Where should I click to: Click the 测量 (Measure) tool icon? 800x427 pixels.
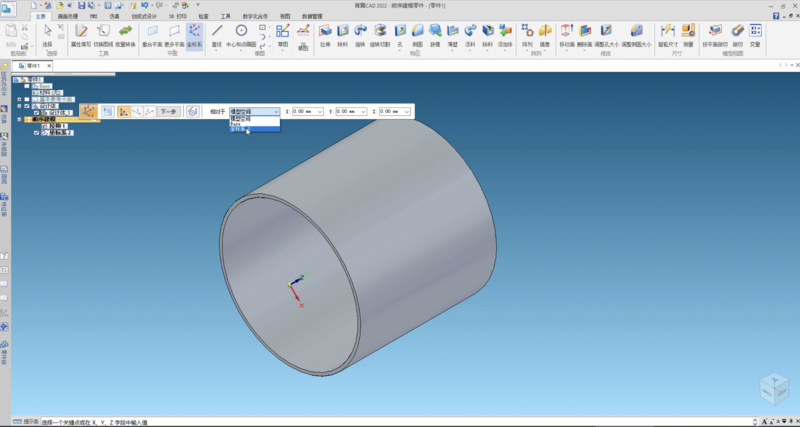pos(688,33)
